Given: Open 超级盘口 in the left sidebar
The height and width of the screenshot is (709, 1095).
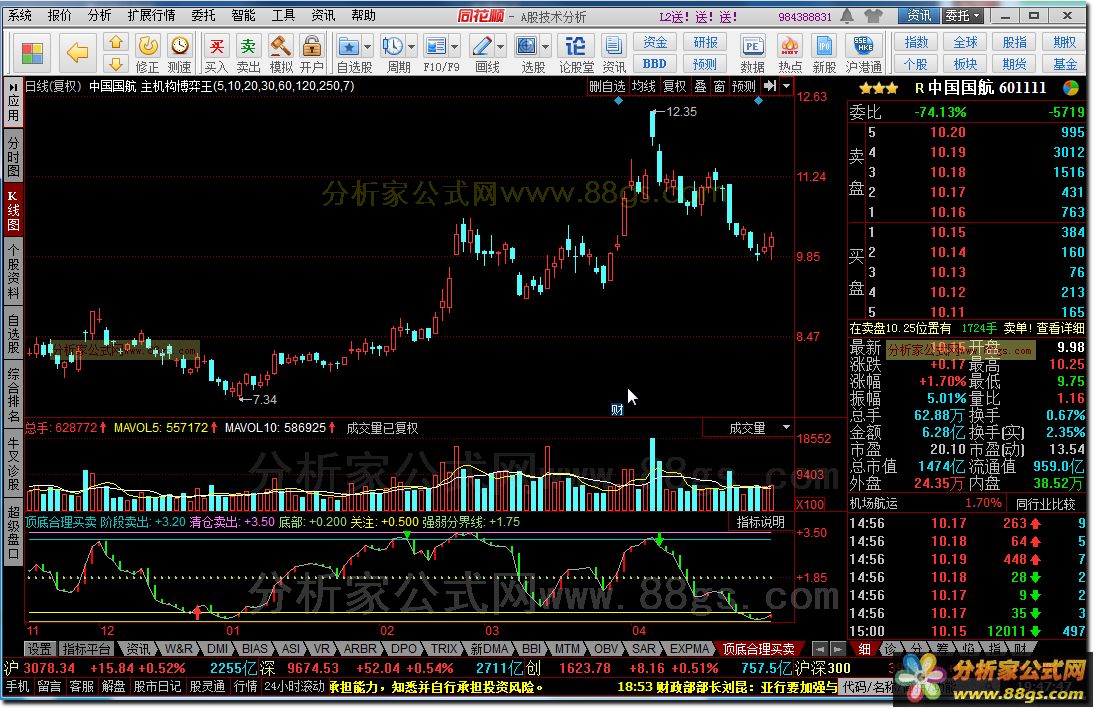Looking at the screenshot, I should 13,534.
